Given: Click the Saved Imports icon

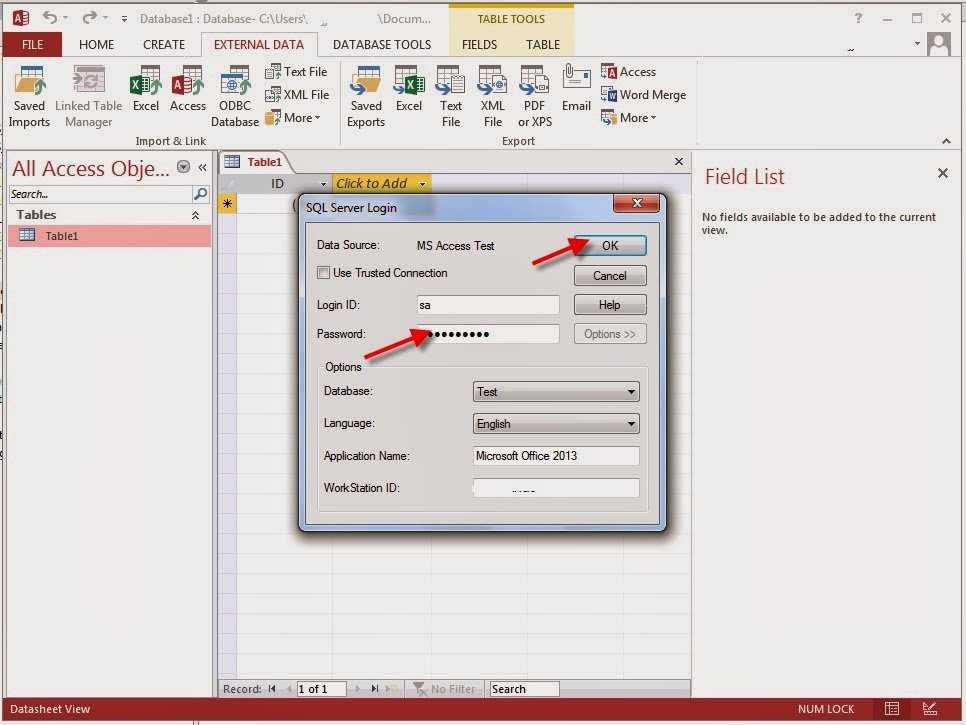Looking at the screenshot, I should [x=29, y=94].
